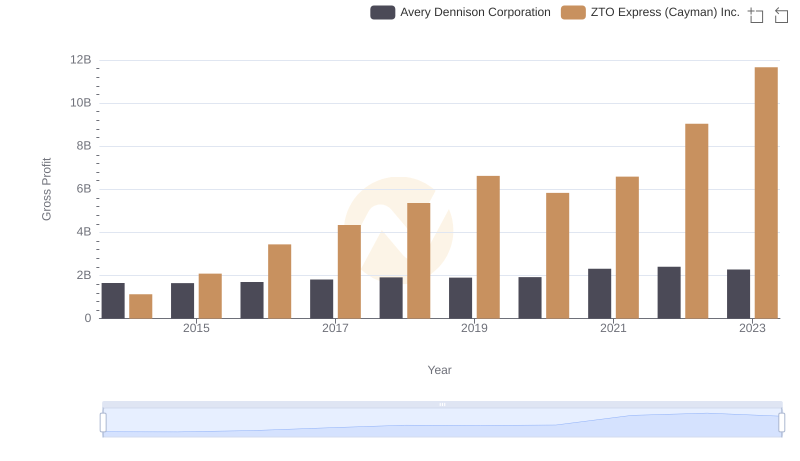The width and height of the screenshot is (800, 461).
Task: Click the Avery Dennison bar for 2018
Action: (391, 298)
